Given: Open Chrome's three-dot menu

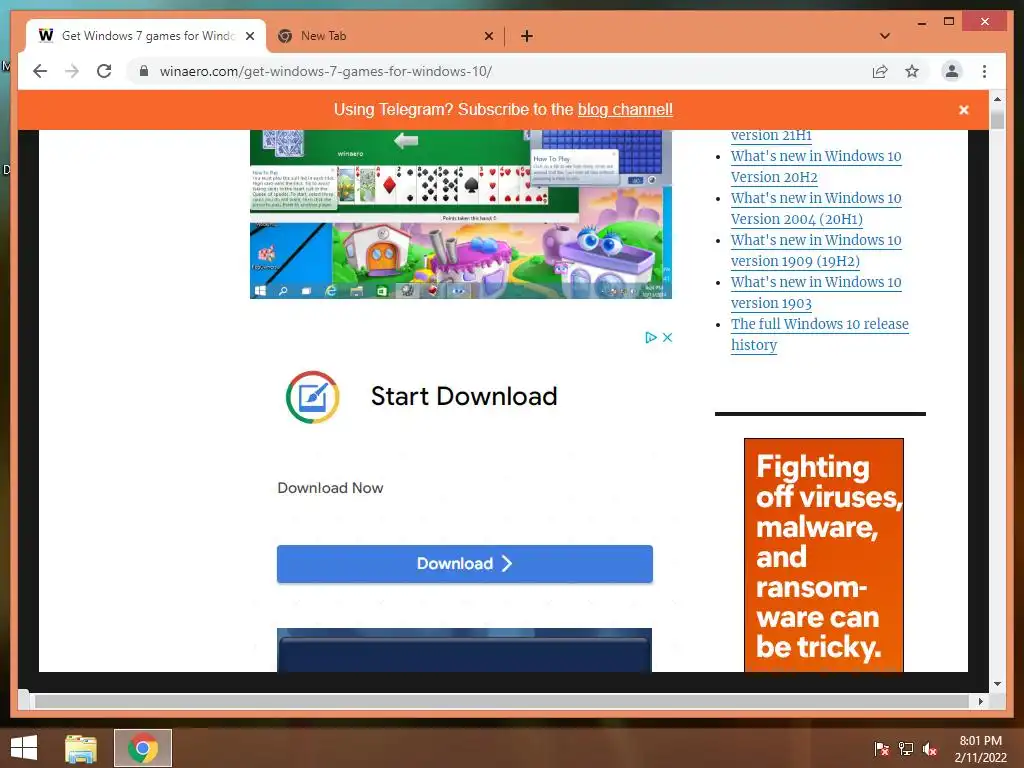Looking at the screenshot, I should coord(984,71).
